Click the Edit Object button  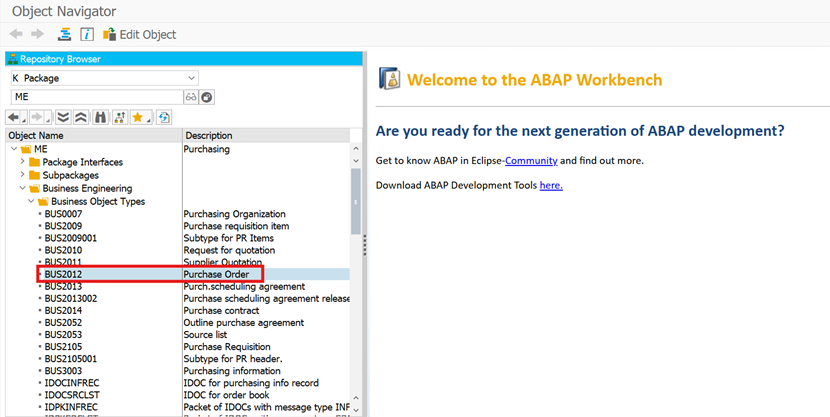140,34
